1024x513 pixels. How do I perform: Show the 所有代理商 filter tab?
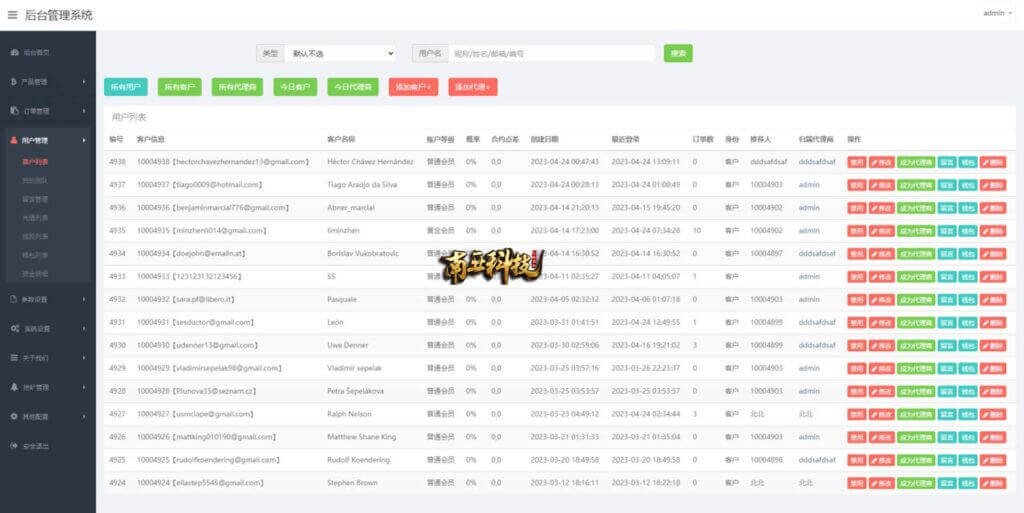[237, 87]
